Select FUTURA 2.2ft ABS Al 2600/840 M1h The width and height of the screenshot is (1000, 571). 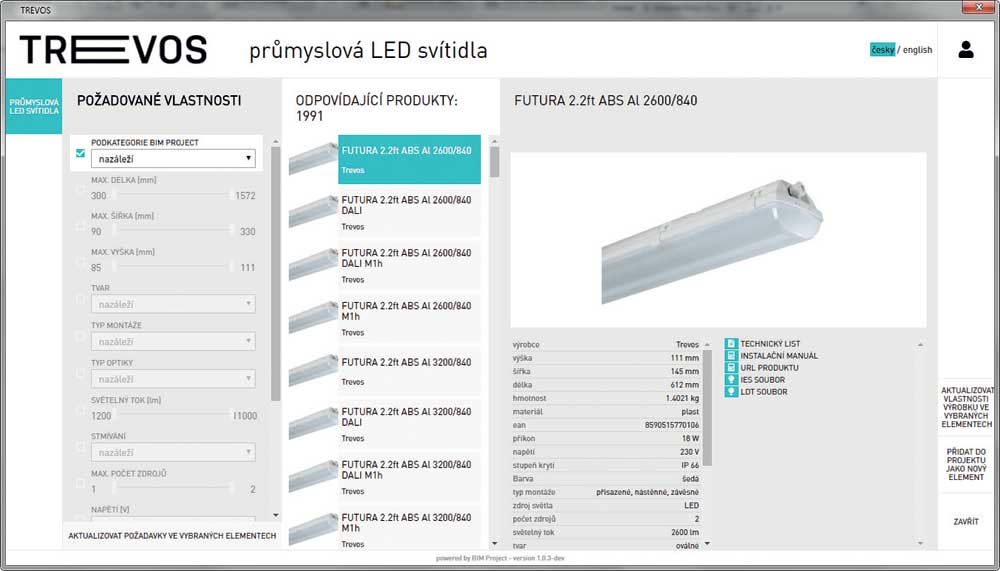tap(409, 318)
